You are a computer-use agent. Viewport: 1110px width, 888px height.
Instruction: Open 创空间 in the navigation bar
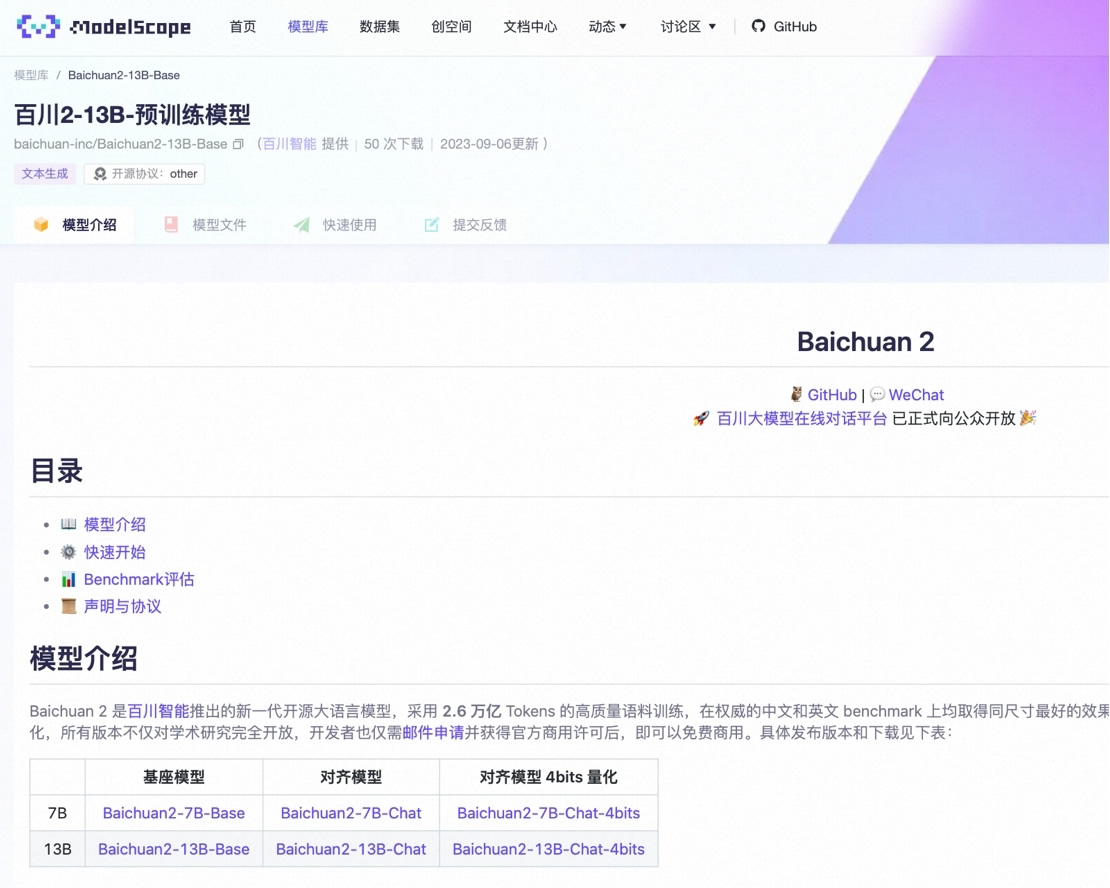coord(452,26)
